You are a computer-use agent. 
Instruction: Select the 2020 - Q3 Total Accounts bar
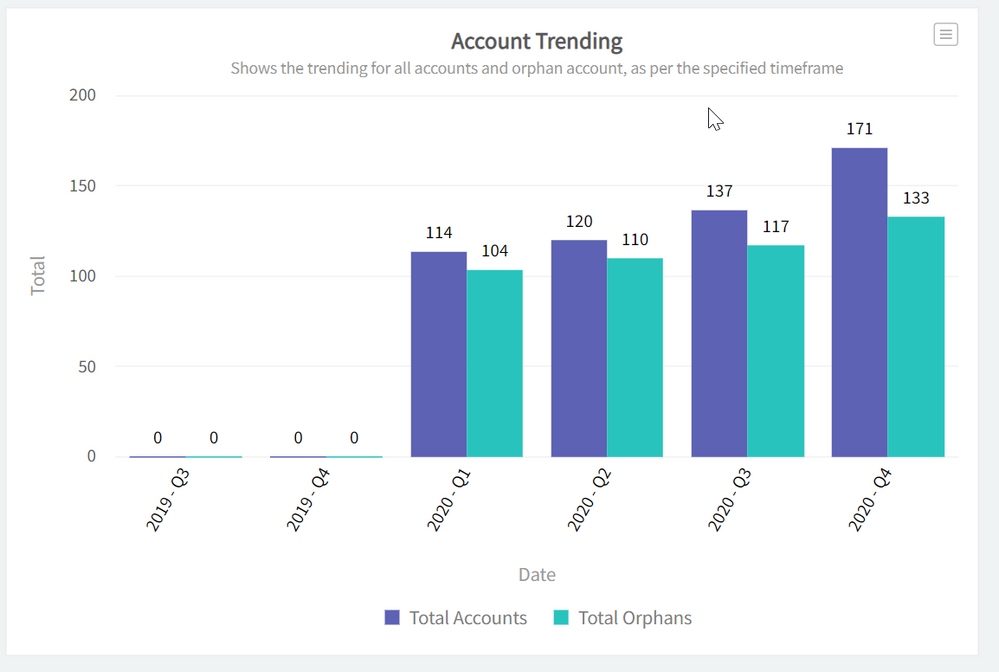tap(719, 333)
